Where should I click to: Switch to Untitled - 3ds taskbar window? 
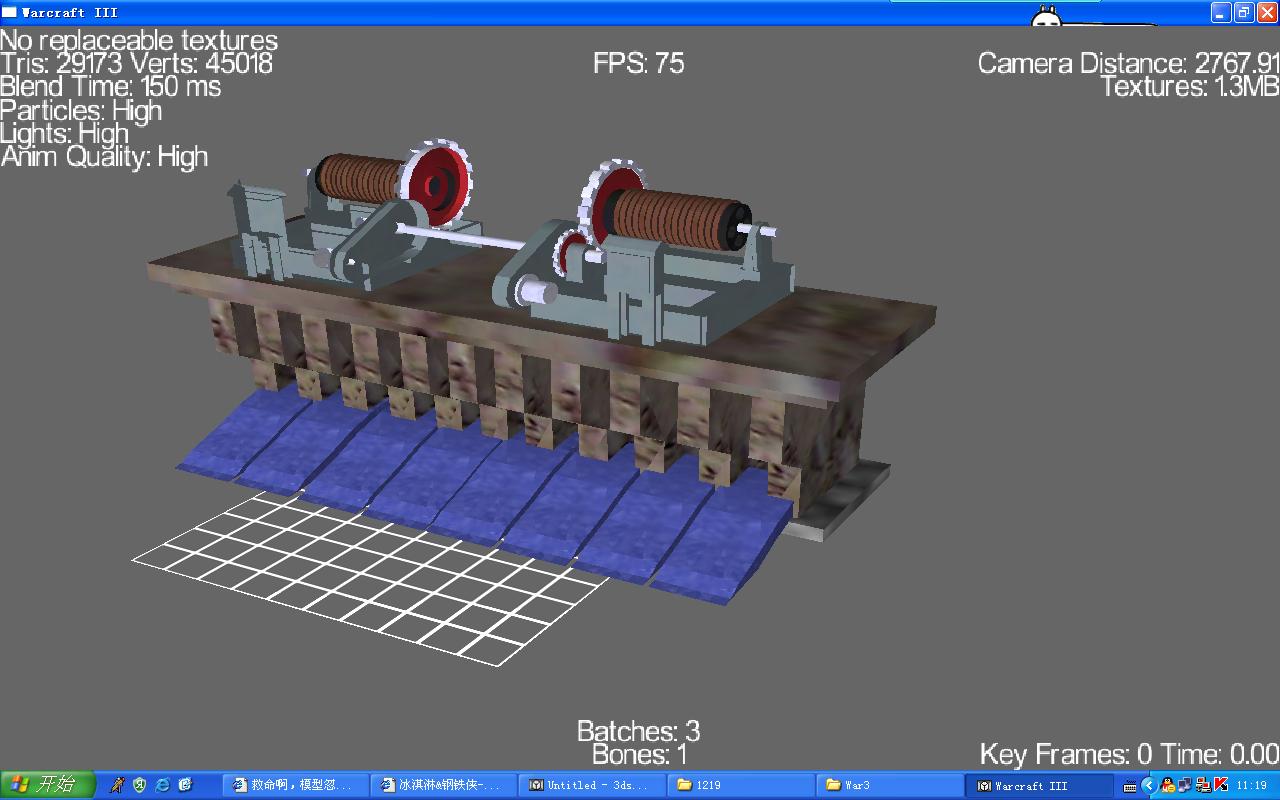pos(592,785)
